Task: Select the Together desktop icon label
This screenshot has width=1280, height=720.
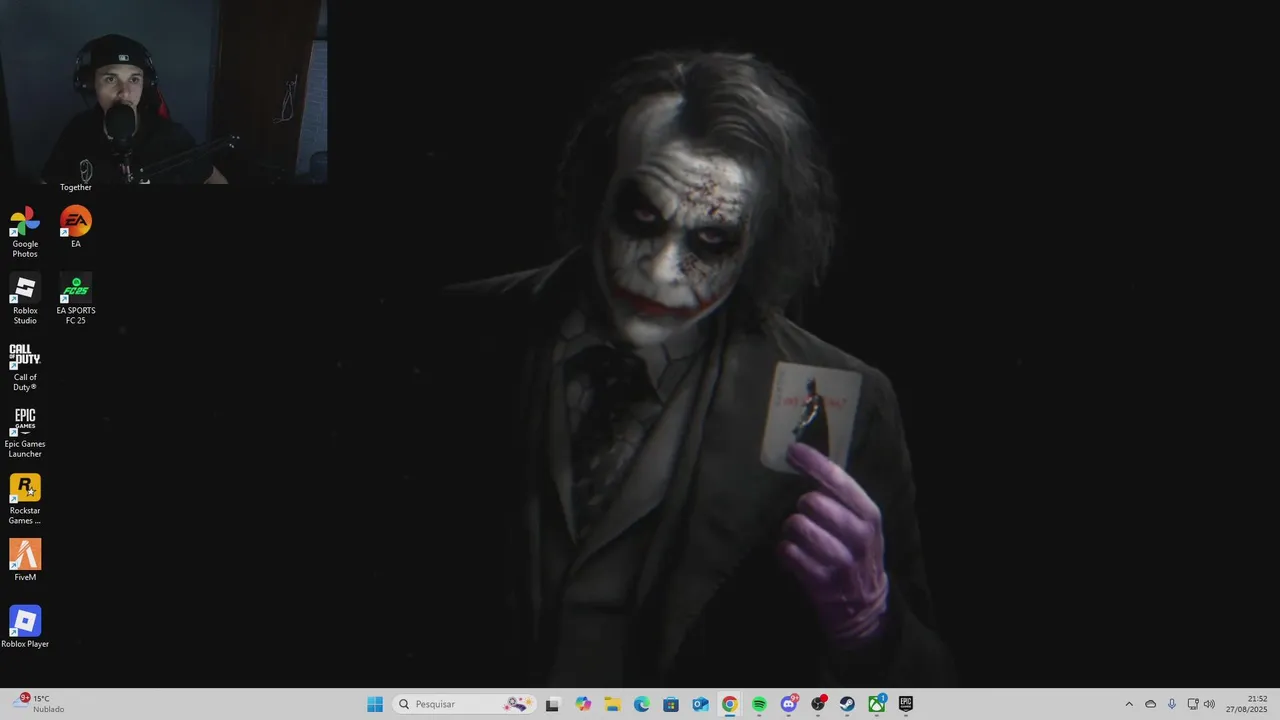Action: pyautogui.click(x=75, y=187)
